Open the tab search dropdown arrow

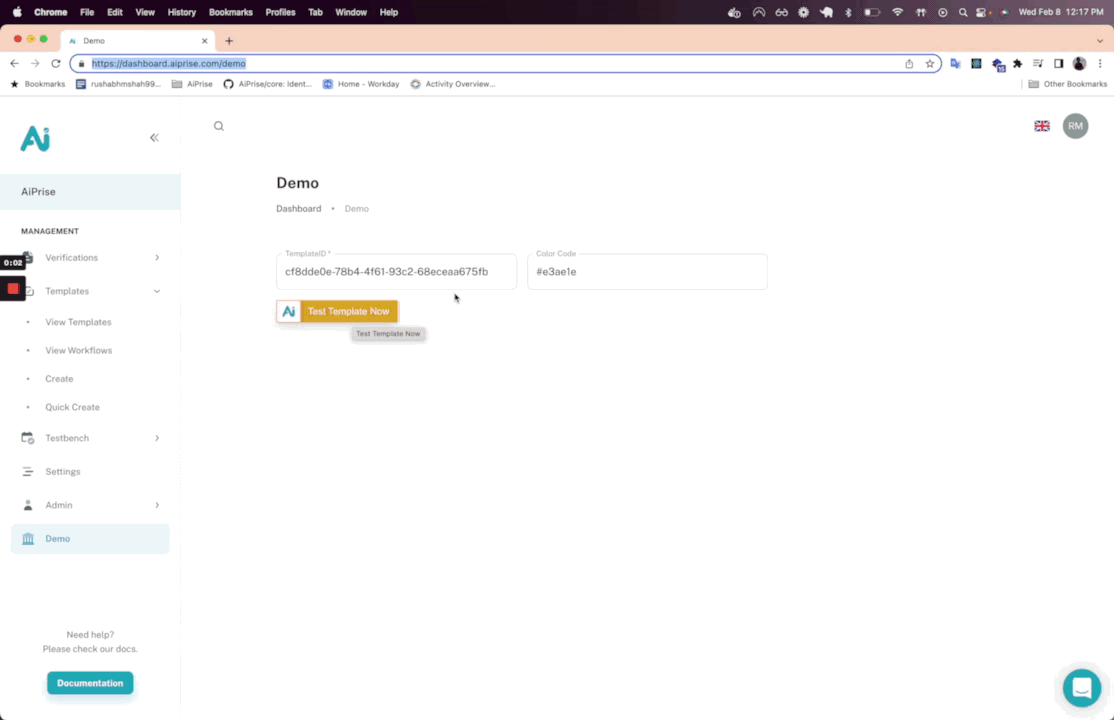pyautogui.click(x=1100, y=41)
